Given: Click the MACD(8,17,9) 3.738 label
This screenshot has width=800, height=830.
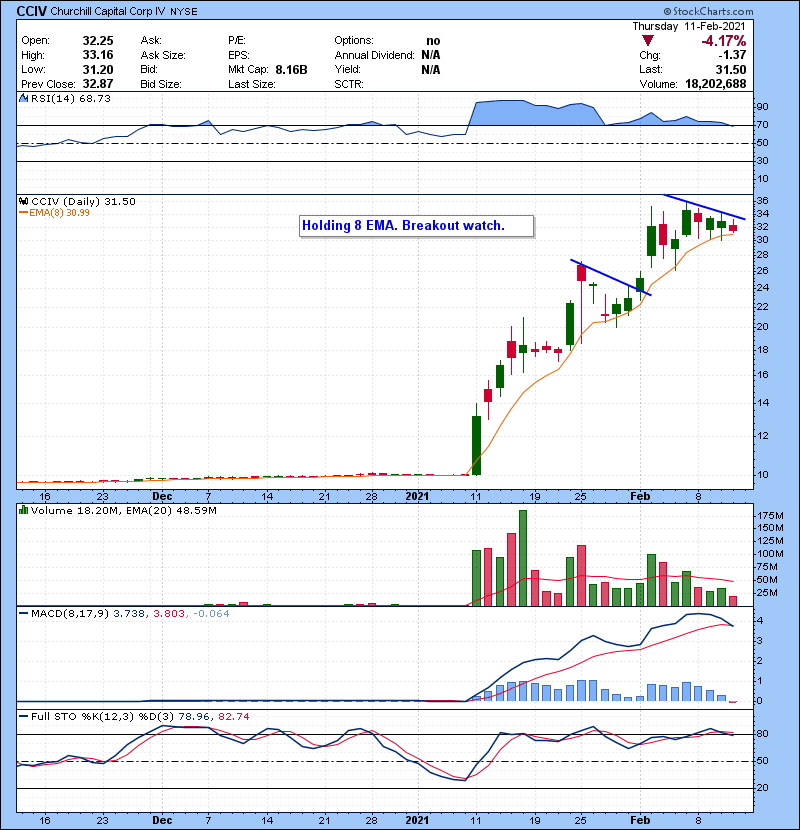Looking at the screenshot, I should coord(87,614).
